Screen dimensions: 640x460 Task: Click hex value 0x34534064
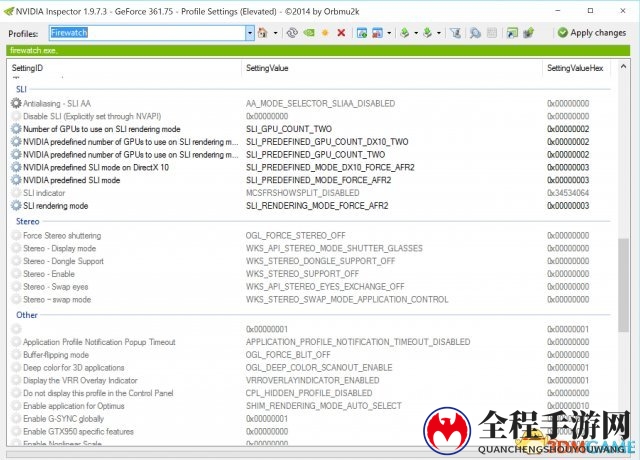coord(568,193)
